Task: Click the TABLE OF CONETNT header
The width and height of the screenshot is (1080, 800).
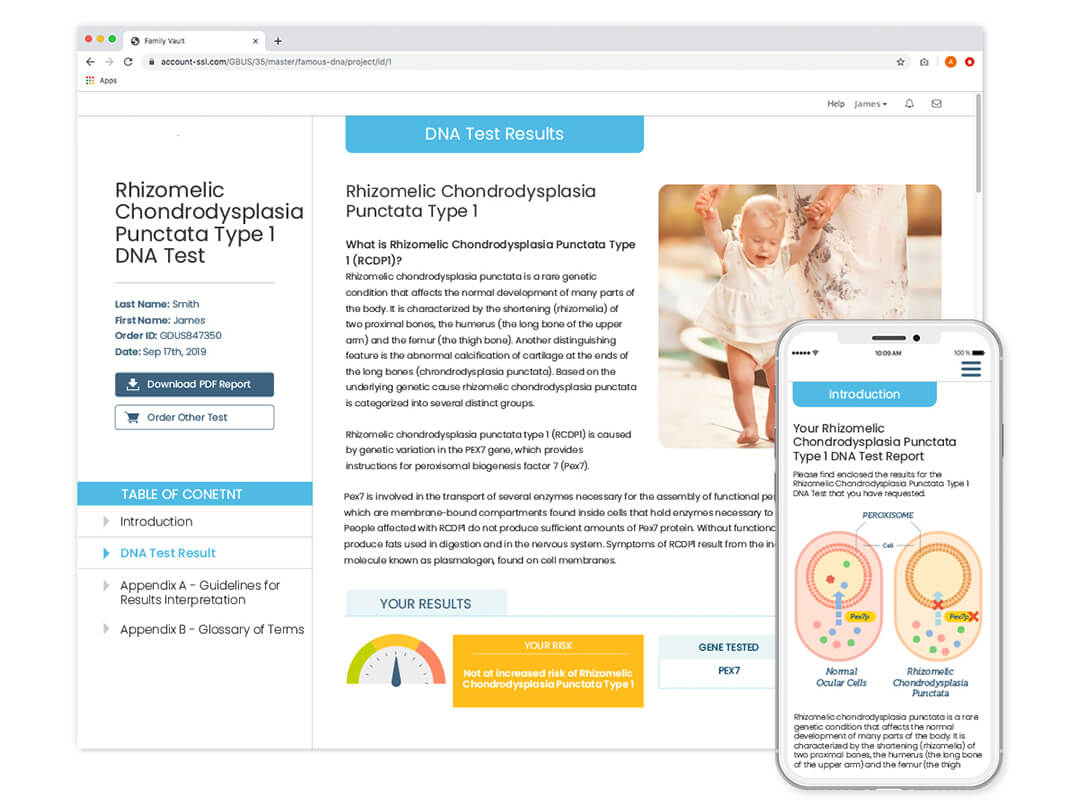Action: [x=195, y=494]
